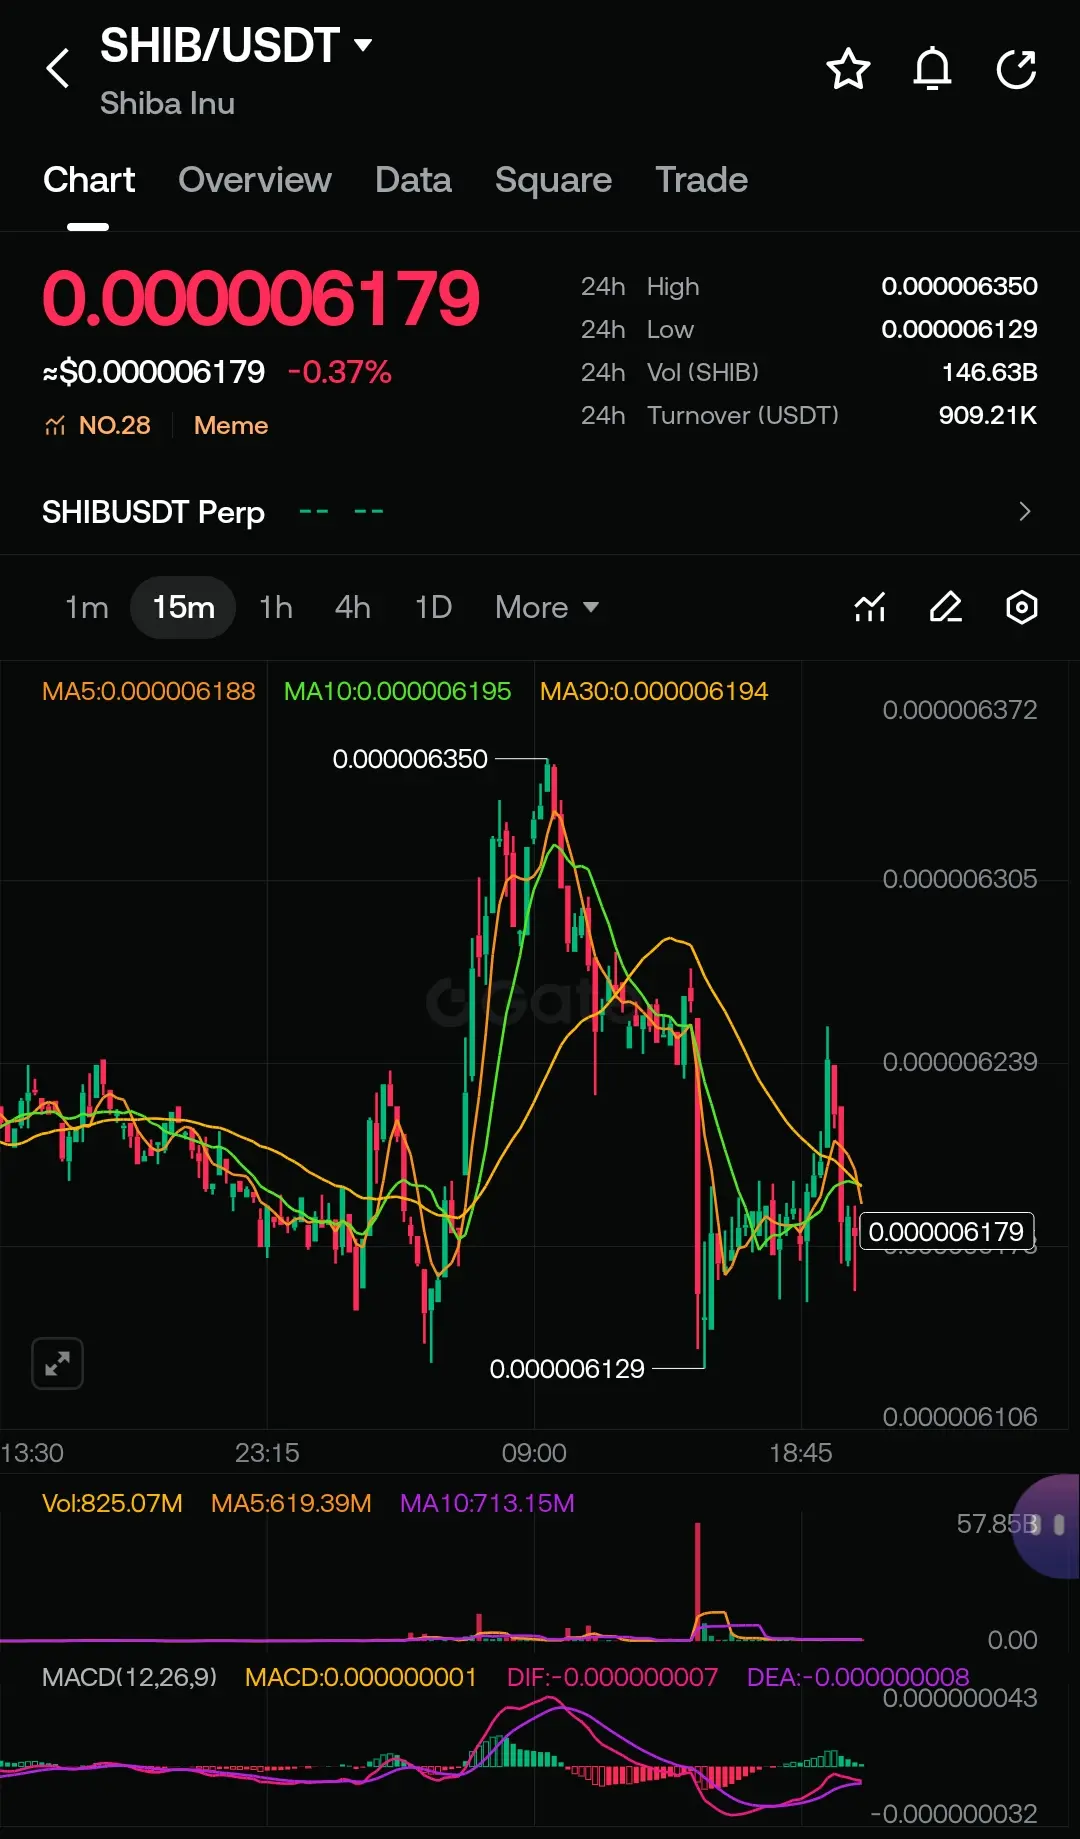Tap the 0.000006239 price axis label
1080x1839 pixels.
(959, 1061)
